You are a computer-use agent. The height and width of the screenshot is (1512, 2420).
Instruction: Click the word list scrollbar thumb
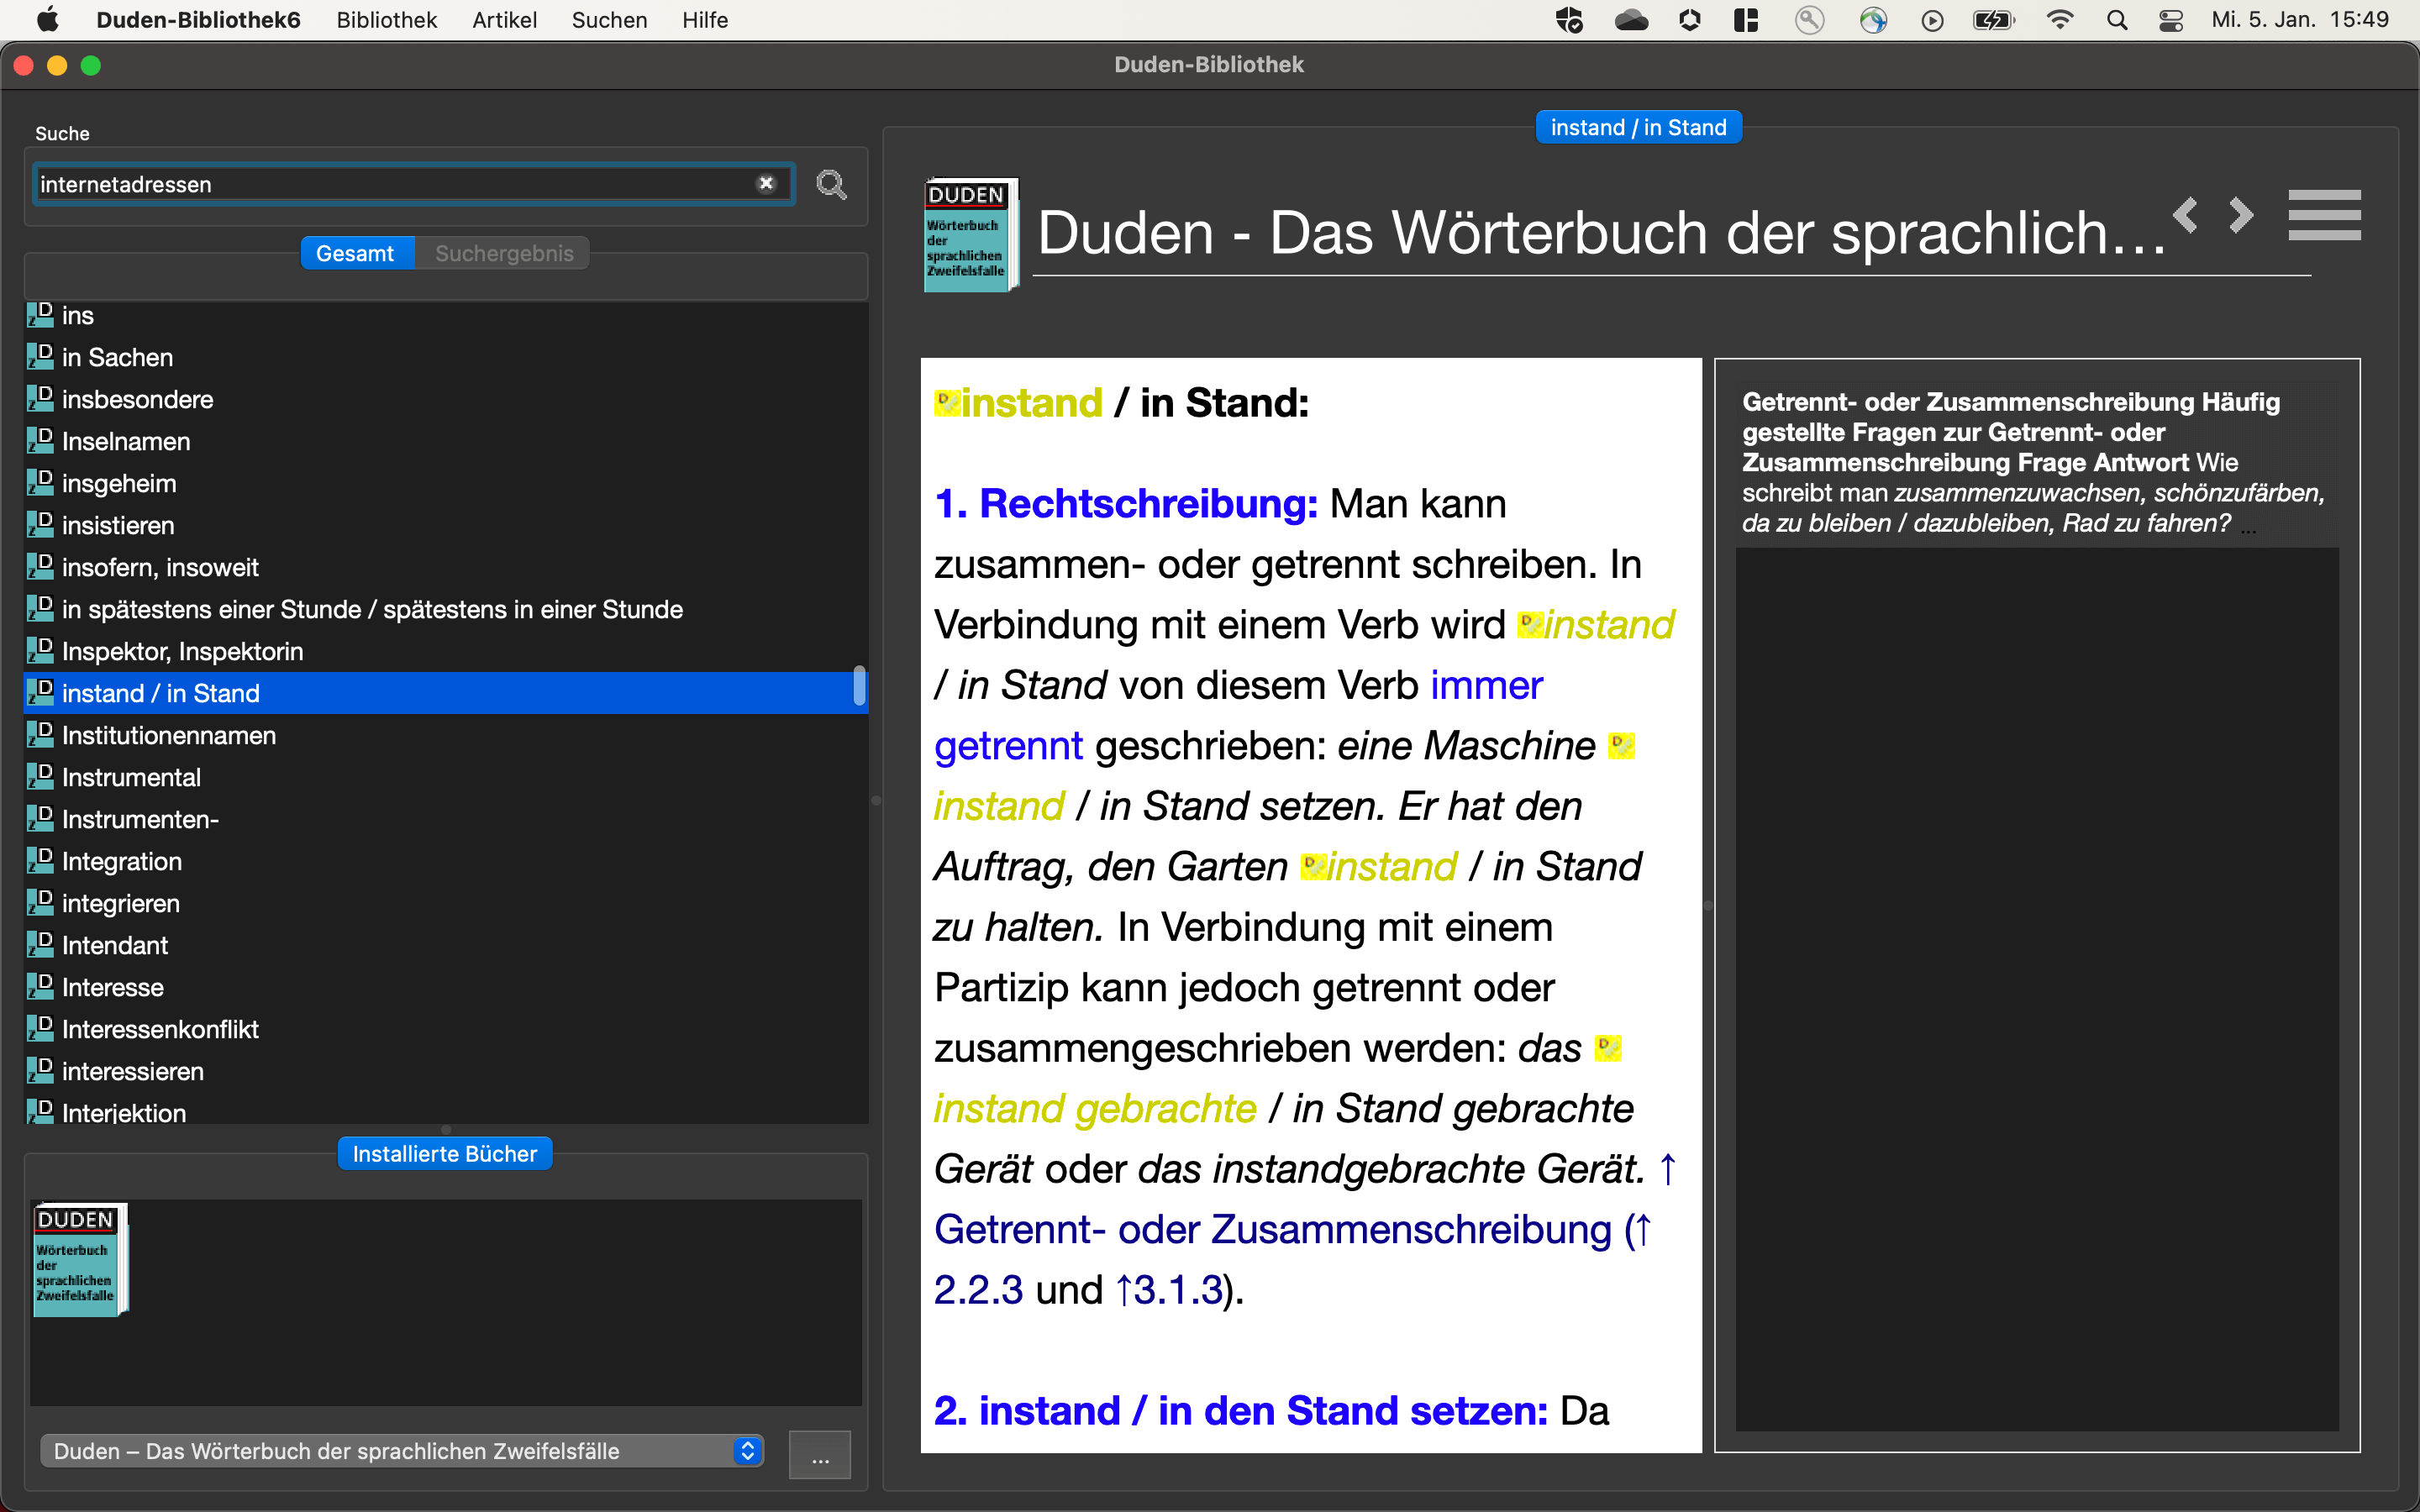859,686
